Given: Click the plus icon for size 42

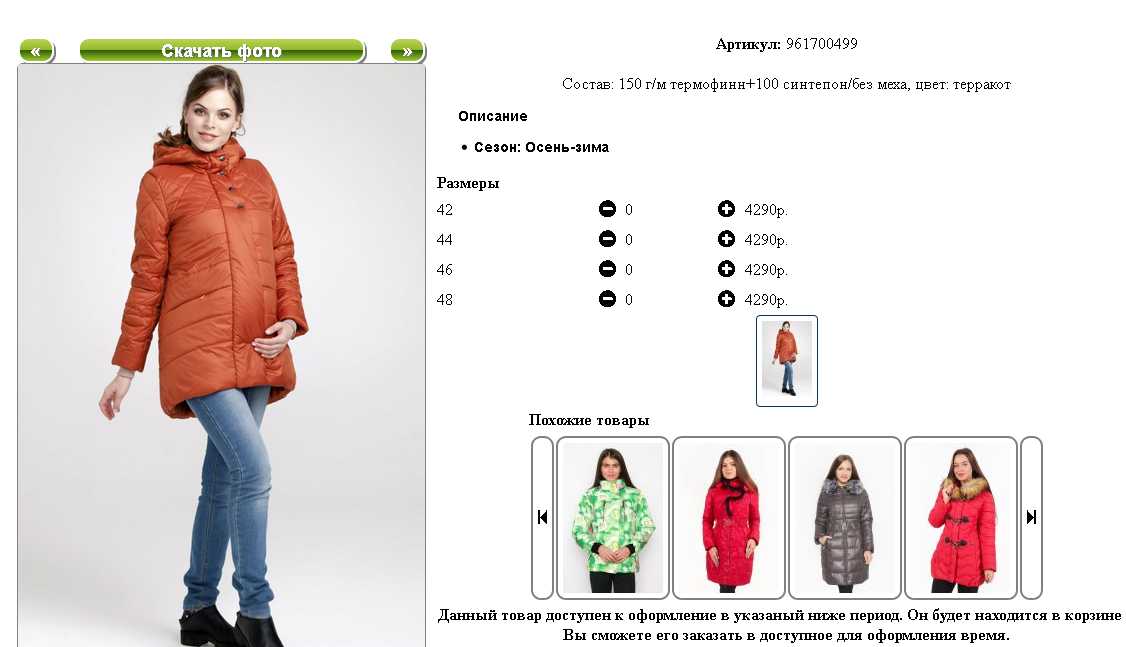Looking at the screenshot, I should [x=726, y=209].
